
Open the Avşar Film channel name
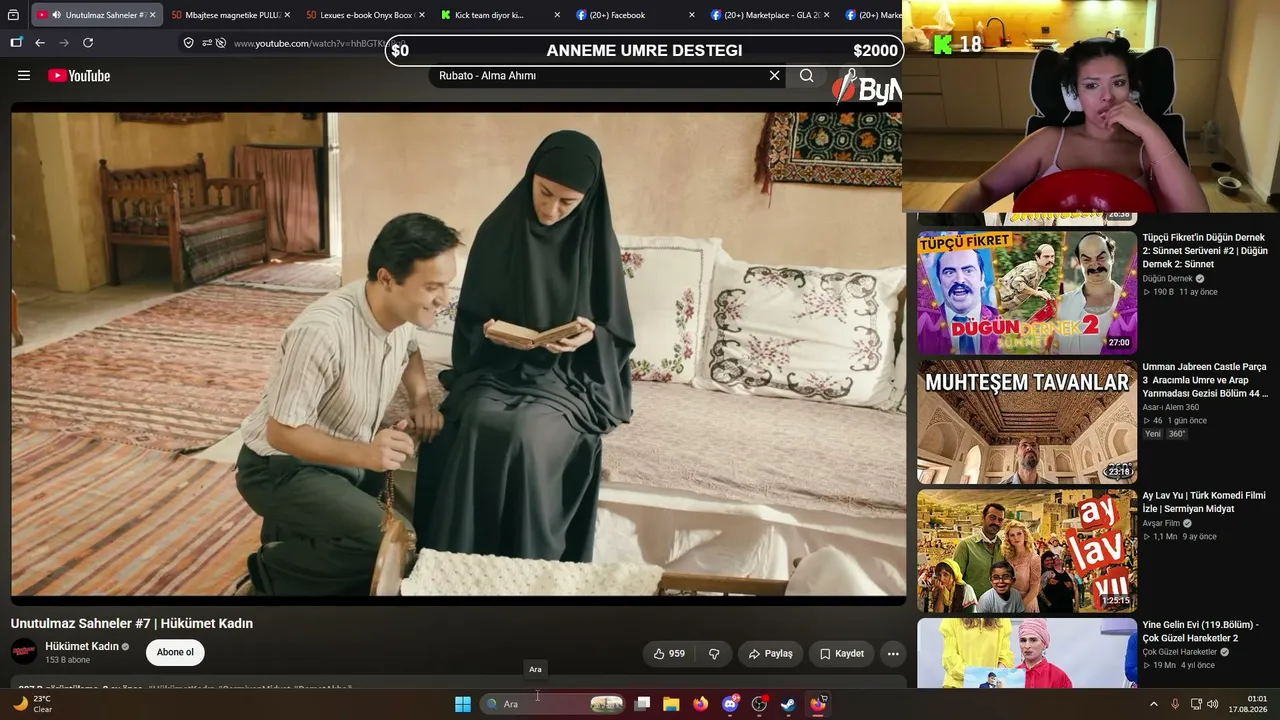click(x=1161, y=524)
